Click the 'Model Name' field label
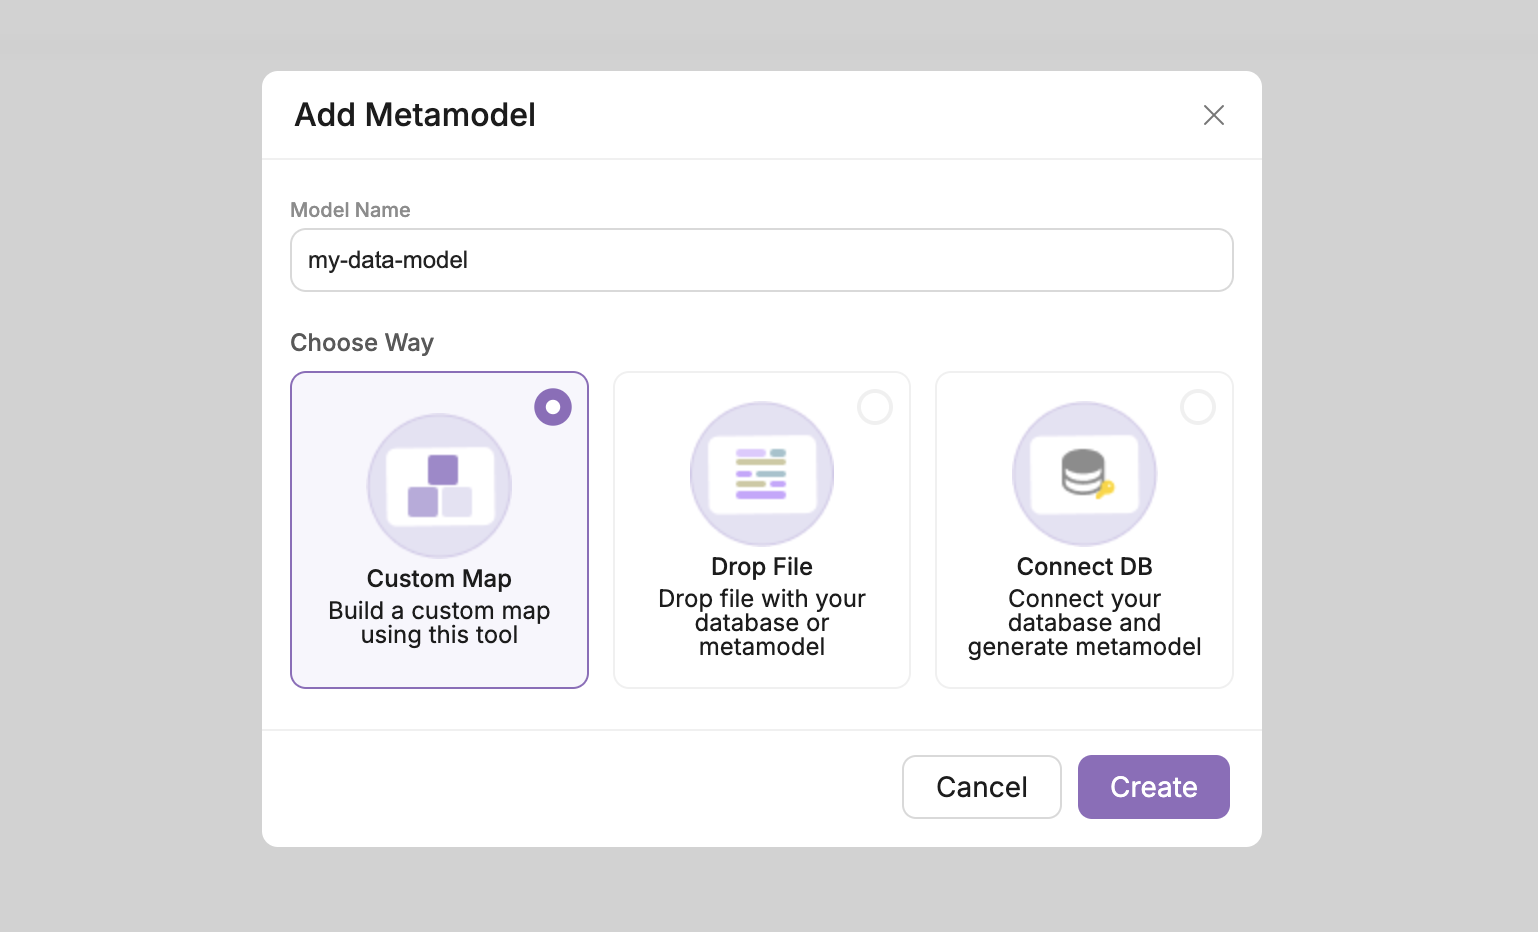The height and width of the screenshot is (932, 1538). [x=350, y=210]
